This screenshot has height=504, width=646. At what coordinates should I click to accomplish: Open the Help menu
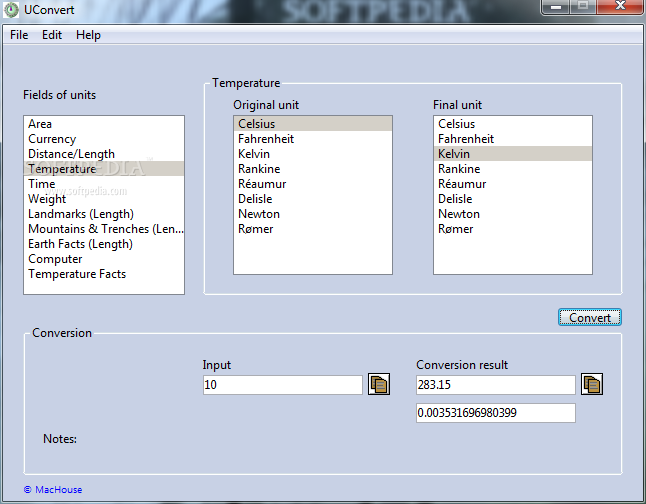click(88, 35)
